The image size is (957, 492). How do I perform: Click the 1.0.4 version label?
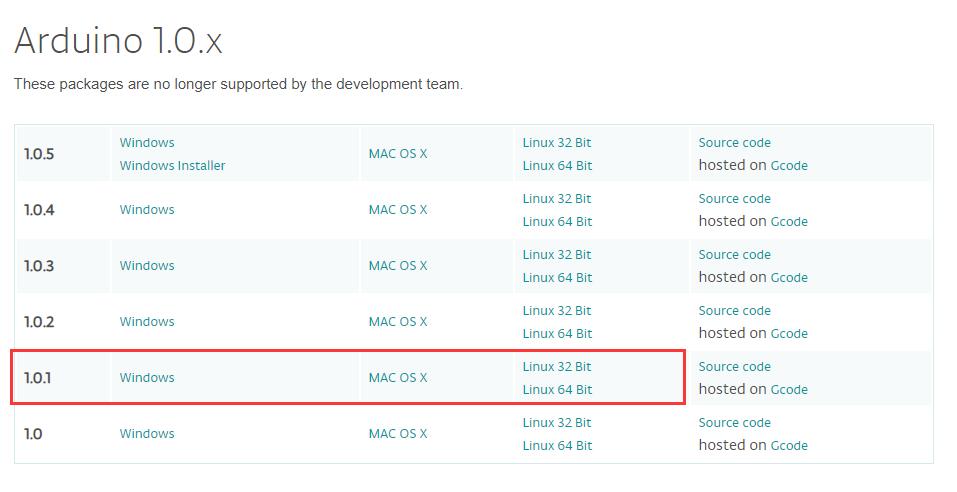coord(39,211)
